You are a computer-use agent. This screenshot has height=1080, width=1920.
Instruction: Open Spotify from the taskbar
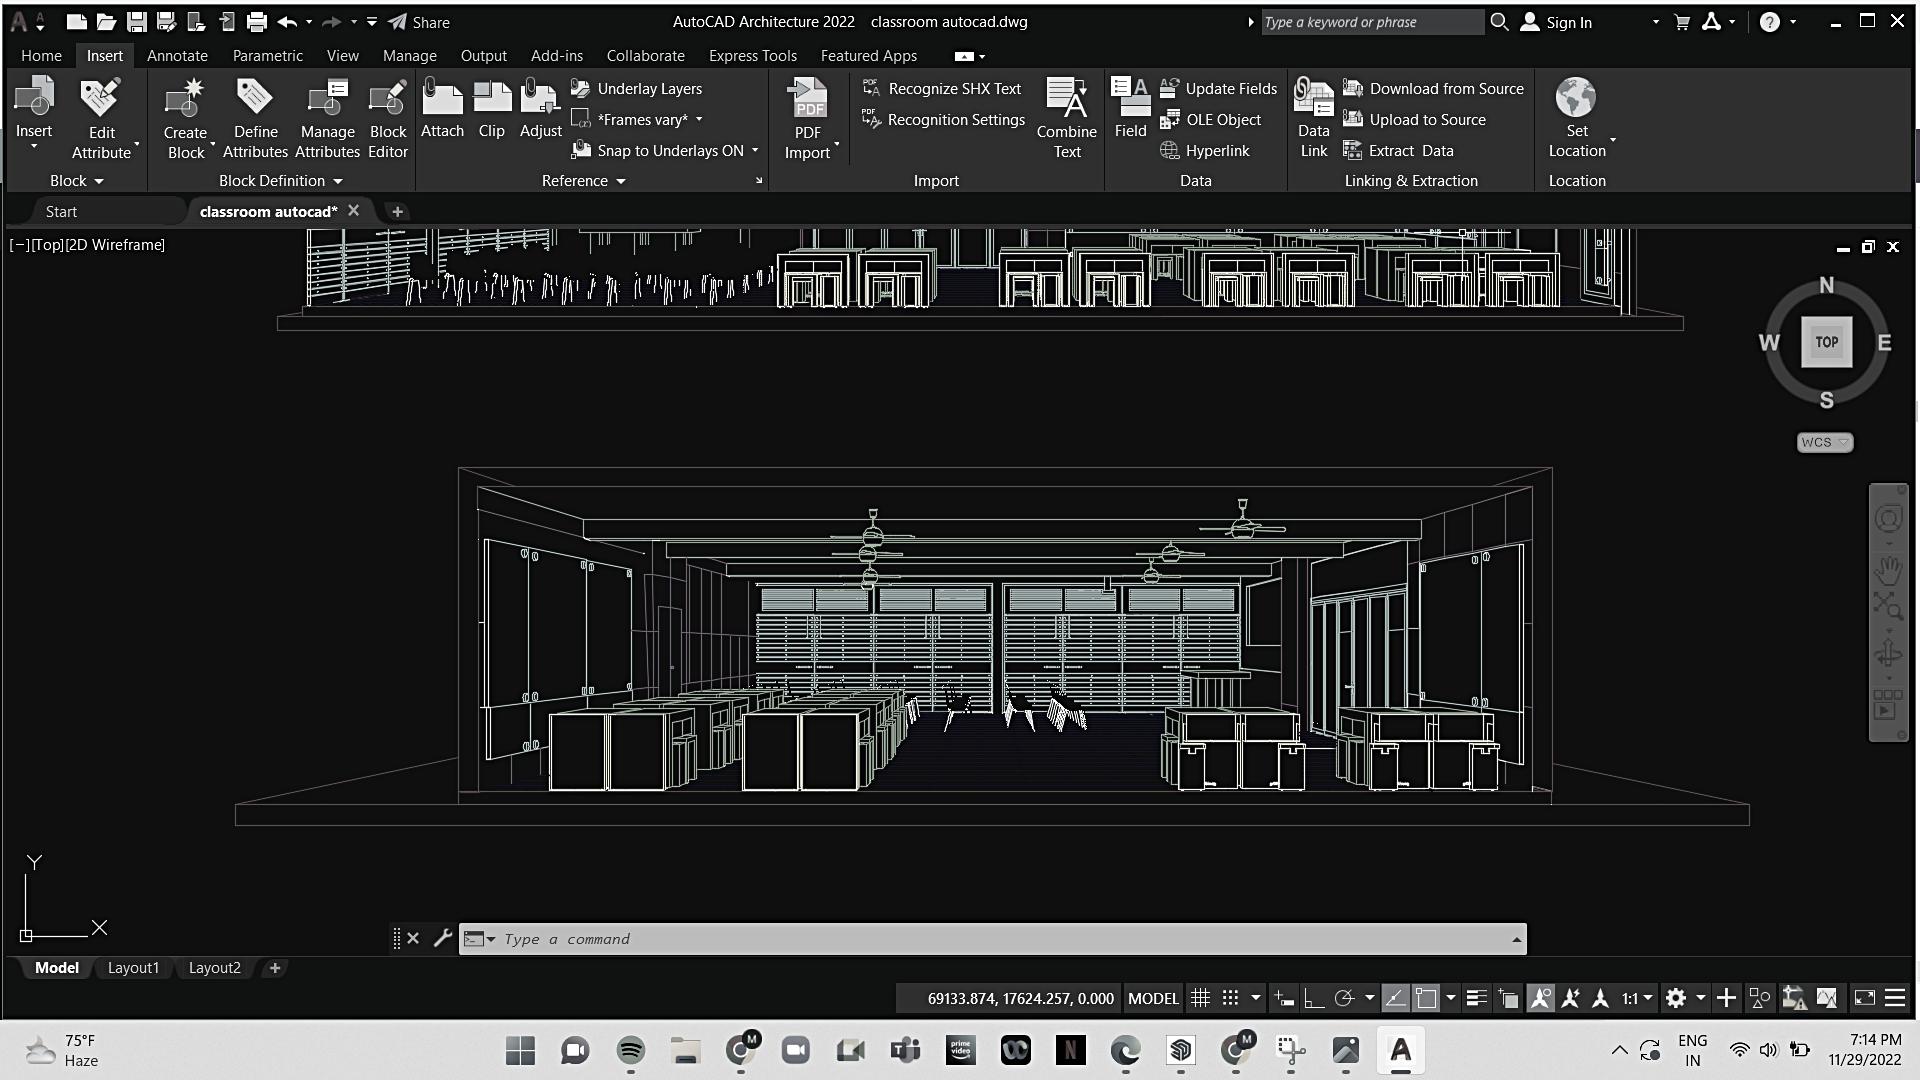coord(630,1050)
